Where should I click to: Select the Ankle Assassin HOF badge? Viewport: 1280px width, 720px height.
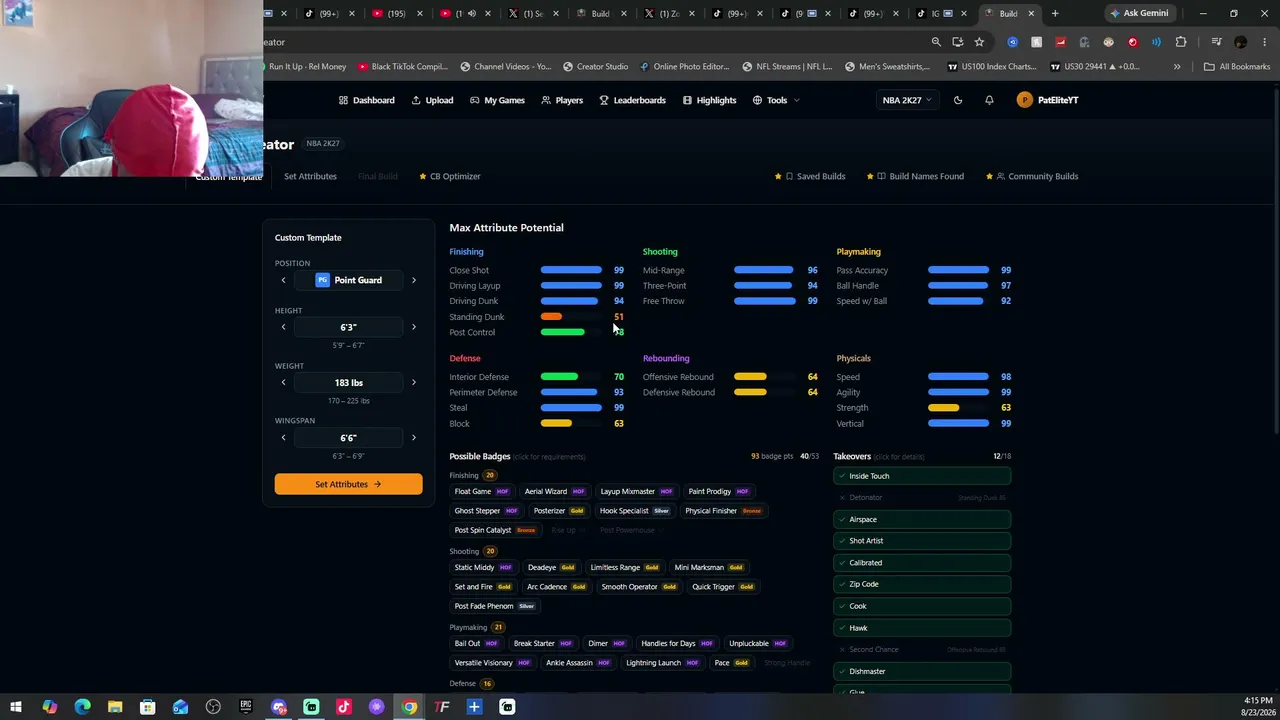[x=579, y=663]
